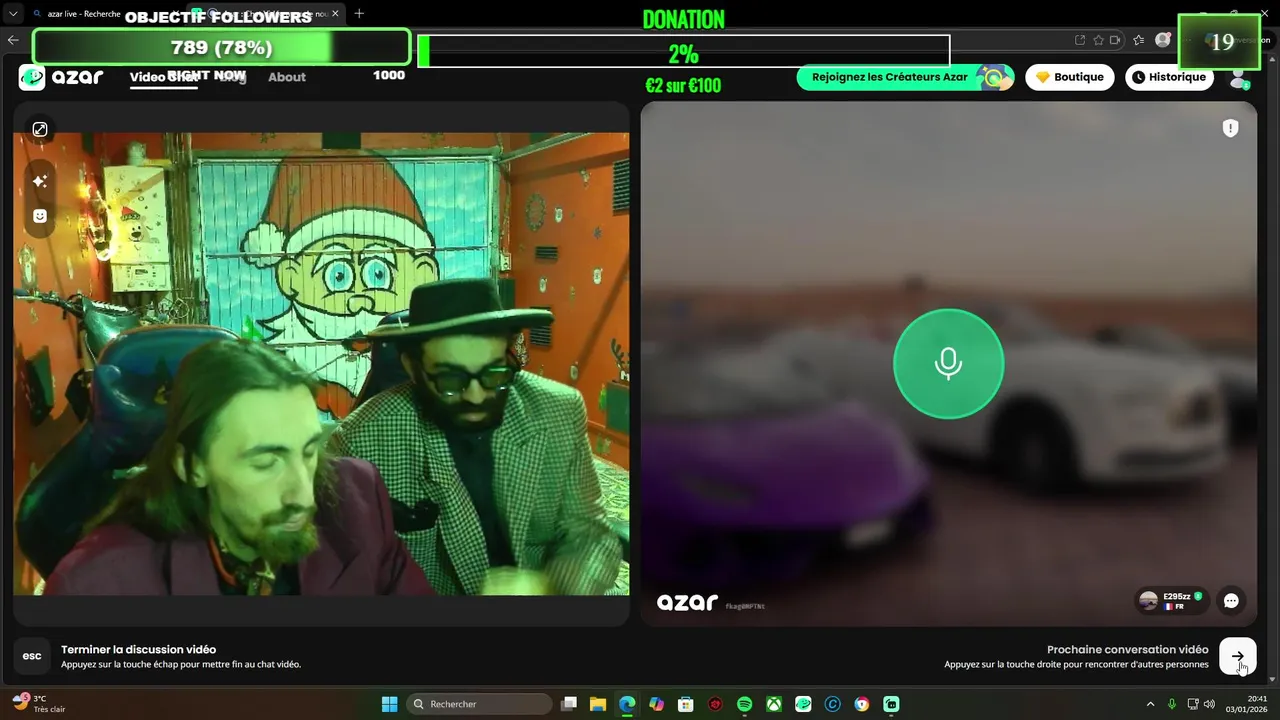Screen dimensions: 1280x720
Task: Close the second browser tab
Action: 335,14
